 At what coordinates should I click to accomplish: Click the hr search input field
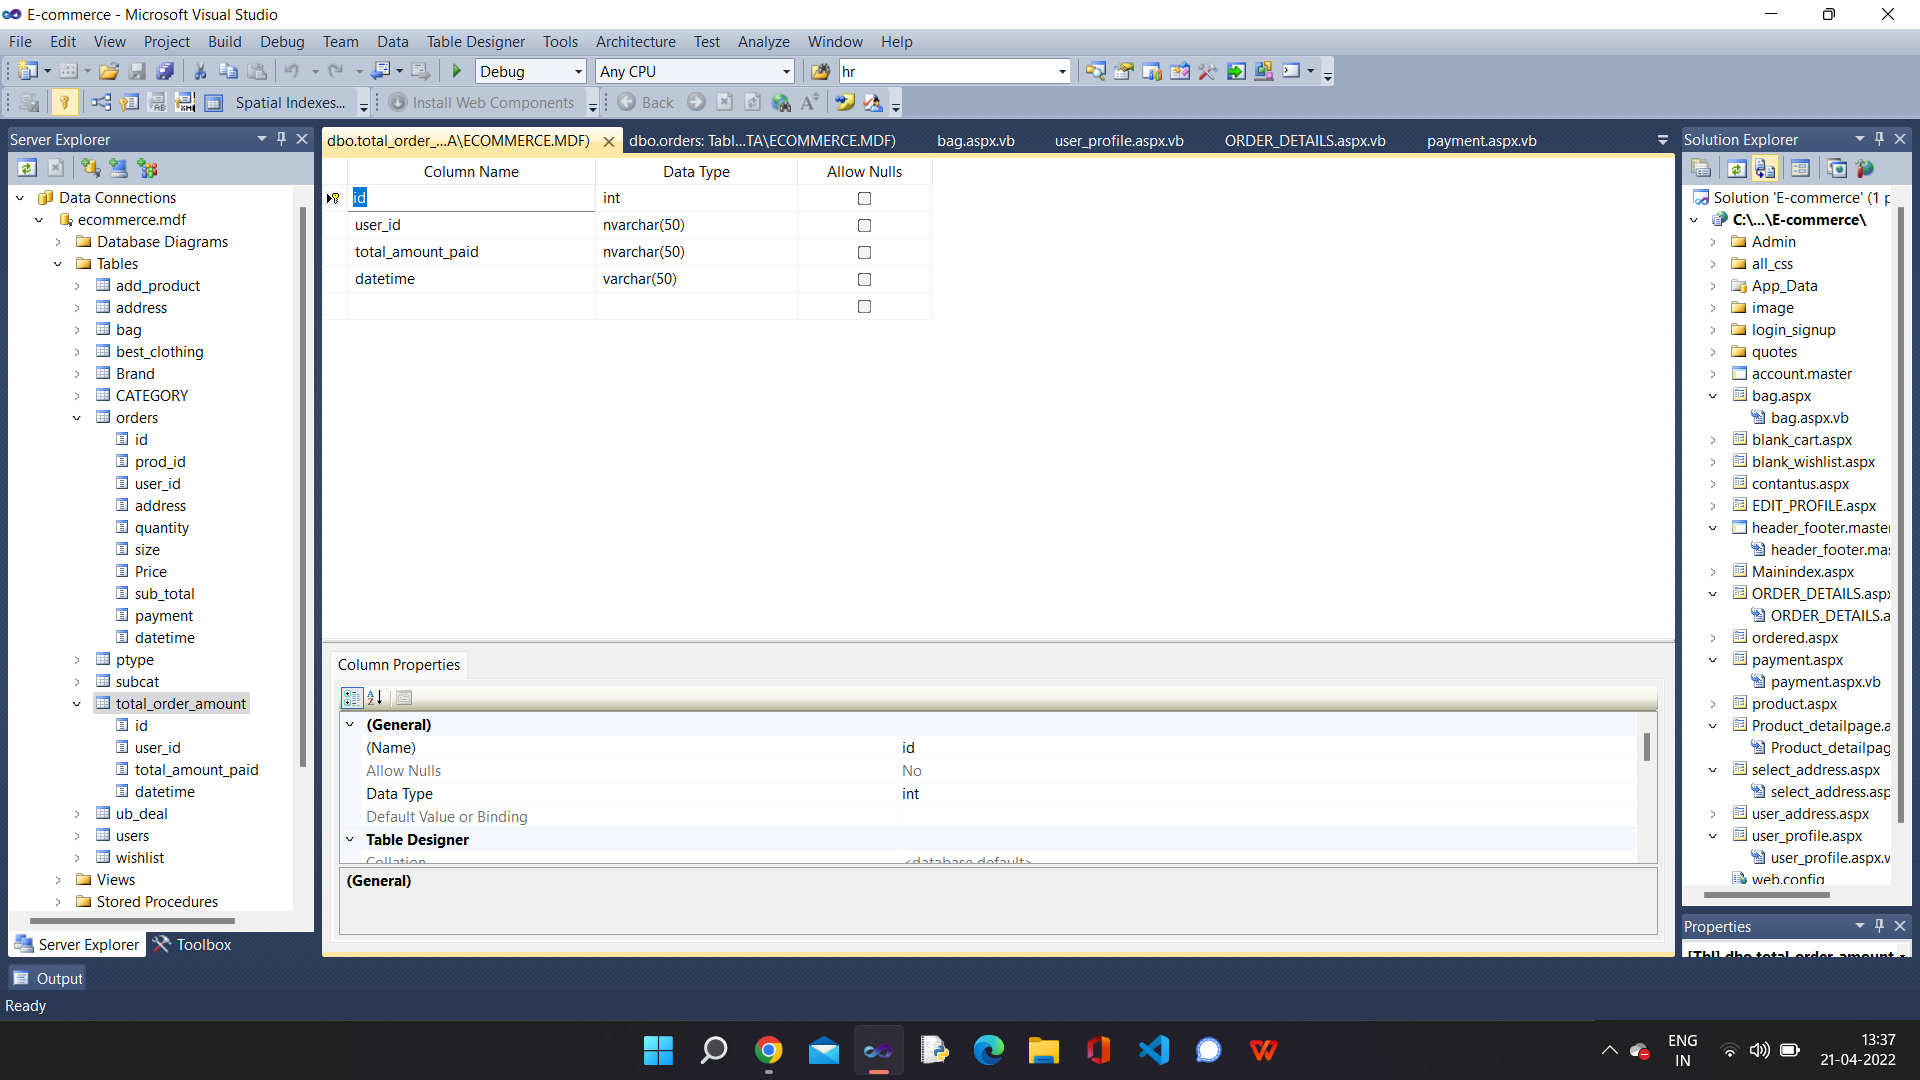(x=947, y=71)
